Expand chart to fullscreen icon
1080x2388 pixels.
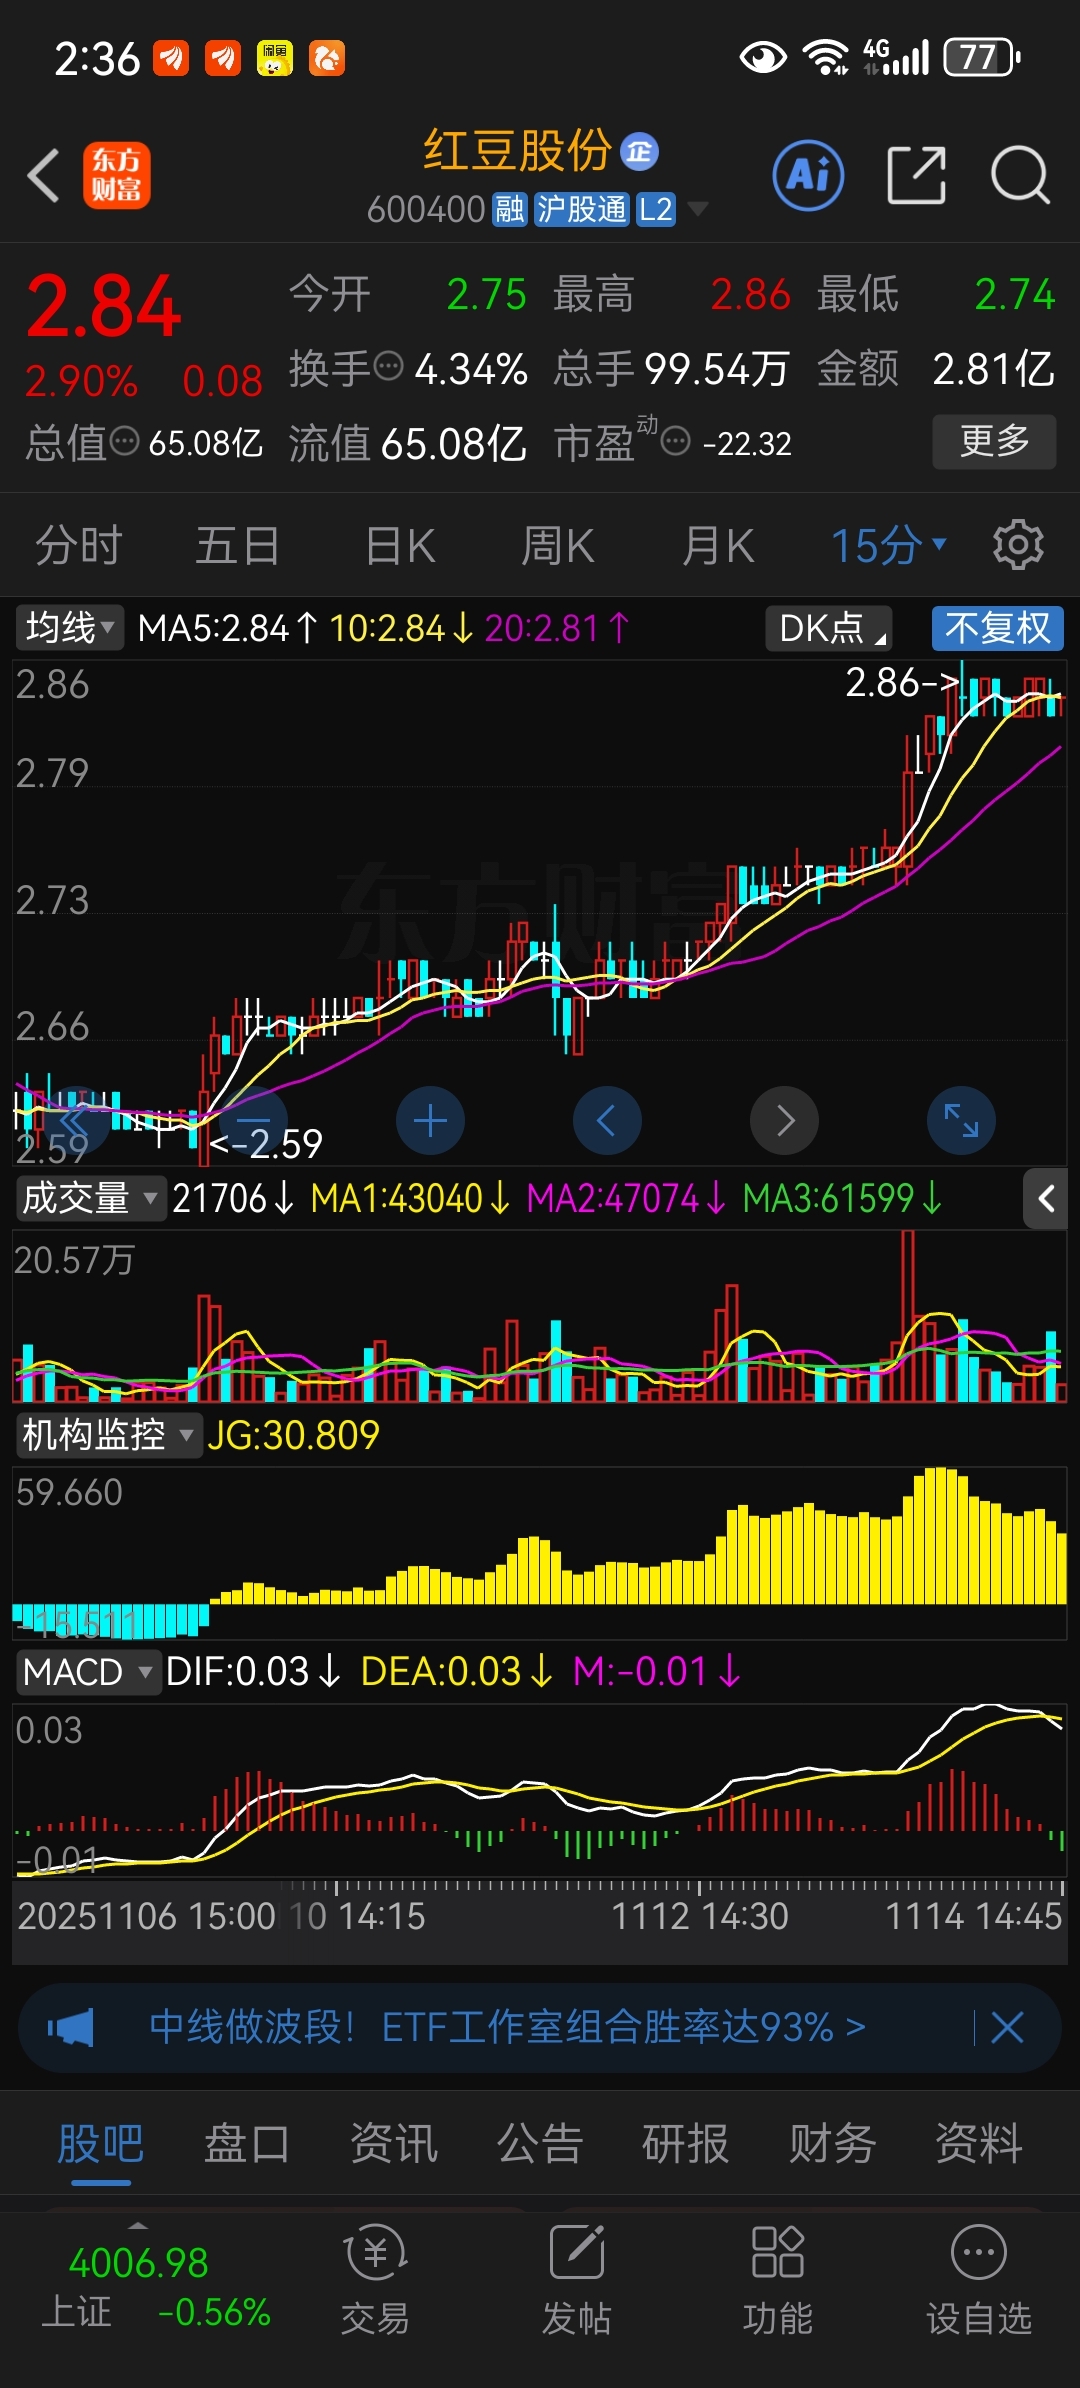962,1121
